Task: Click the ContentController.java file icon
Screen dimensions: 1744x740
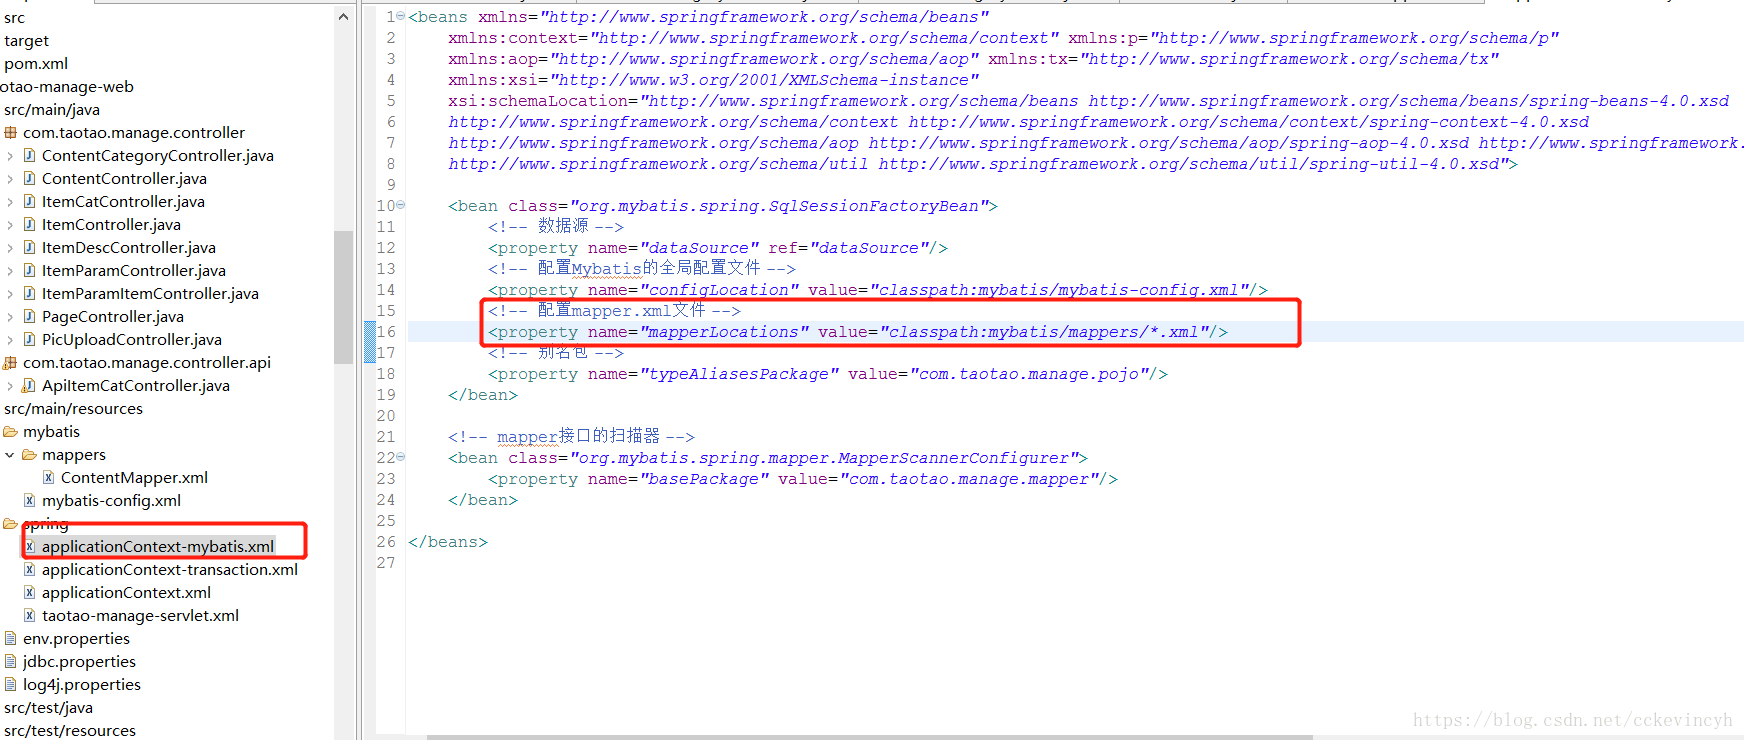Action: [x=30, y=178]
